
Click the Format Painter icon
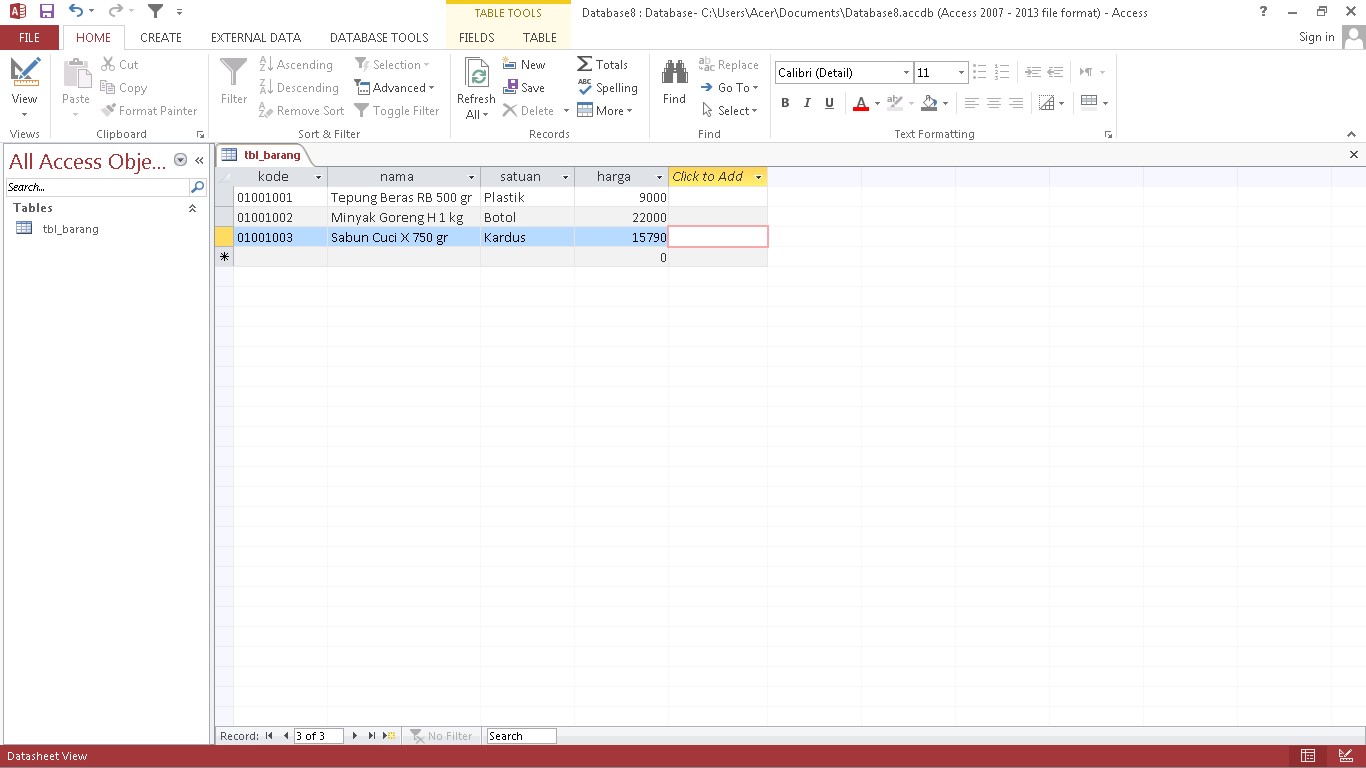pos(110,110)
